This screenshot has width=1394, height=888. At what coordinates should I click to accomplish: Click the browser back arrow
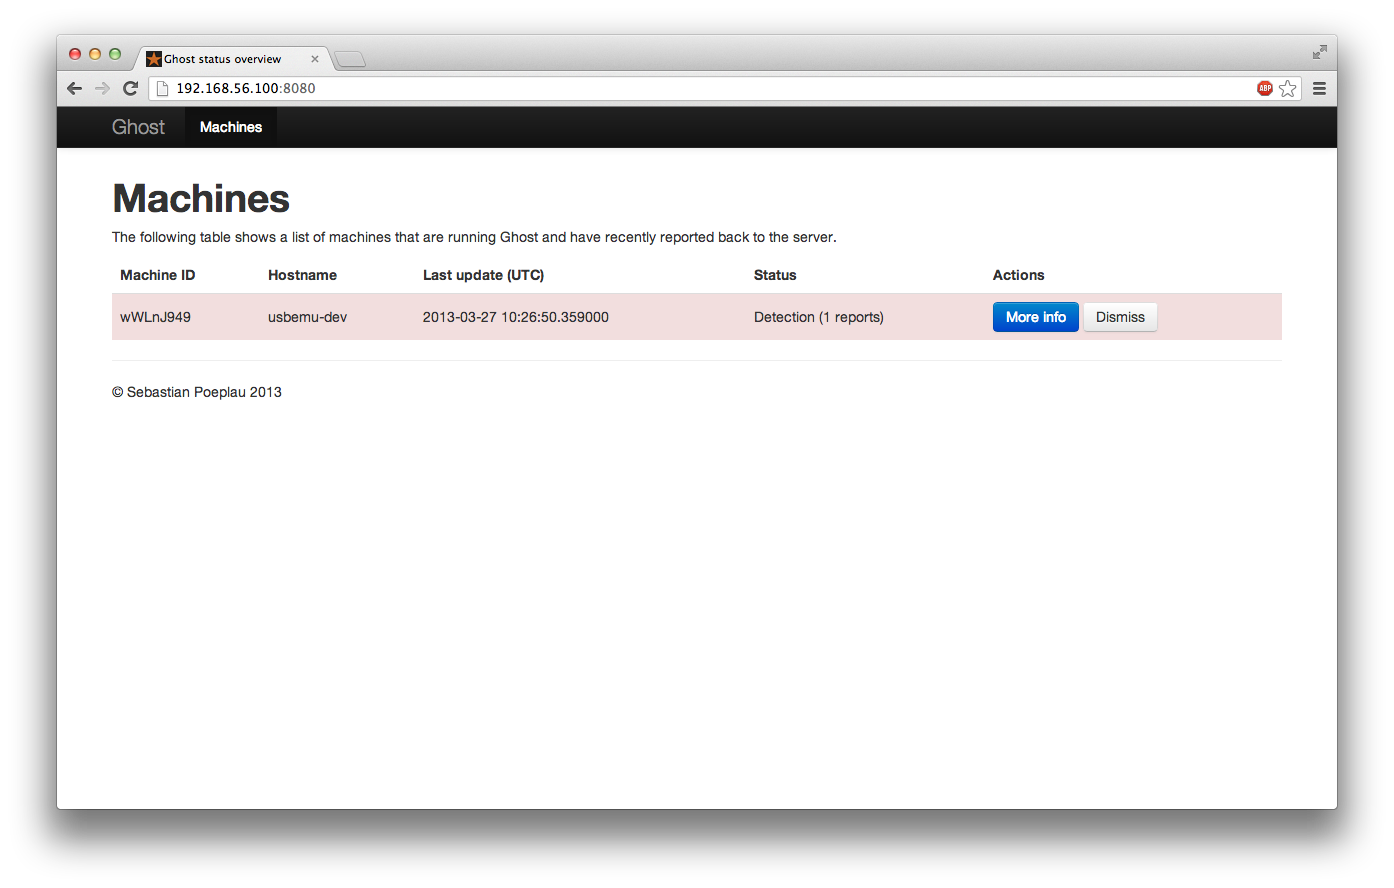[x=74, y=88]
